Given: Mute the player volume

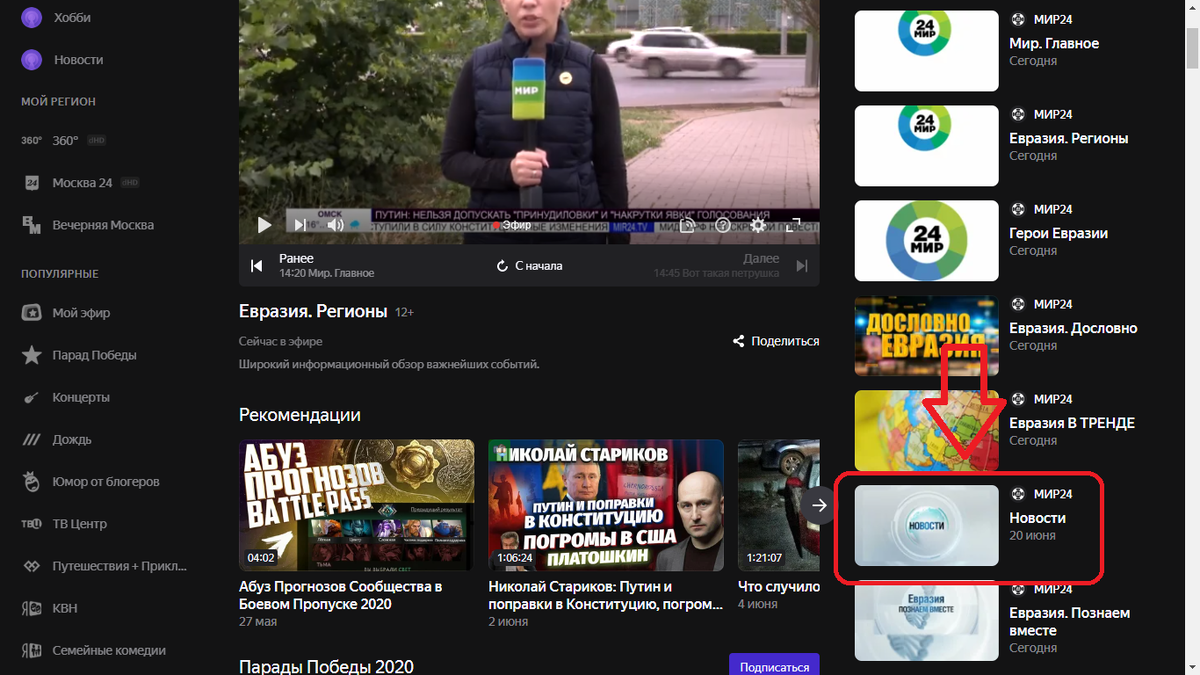Looking at the screenshot, I should 336,225.
